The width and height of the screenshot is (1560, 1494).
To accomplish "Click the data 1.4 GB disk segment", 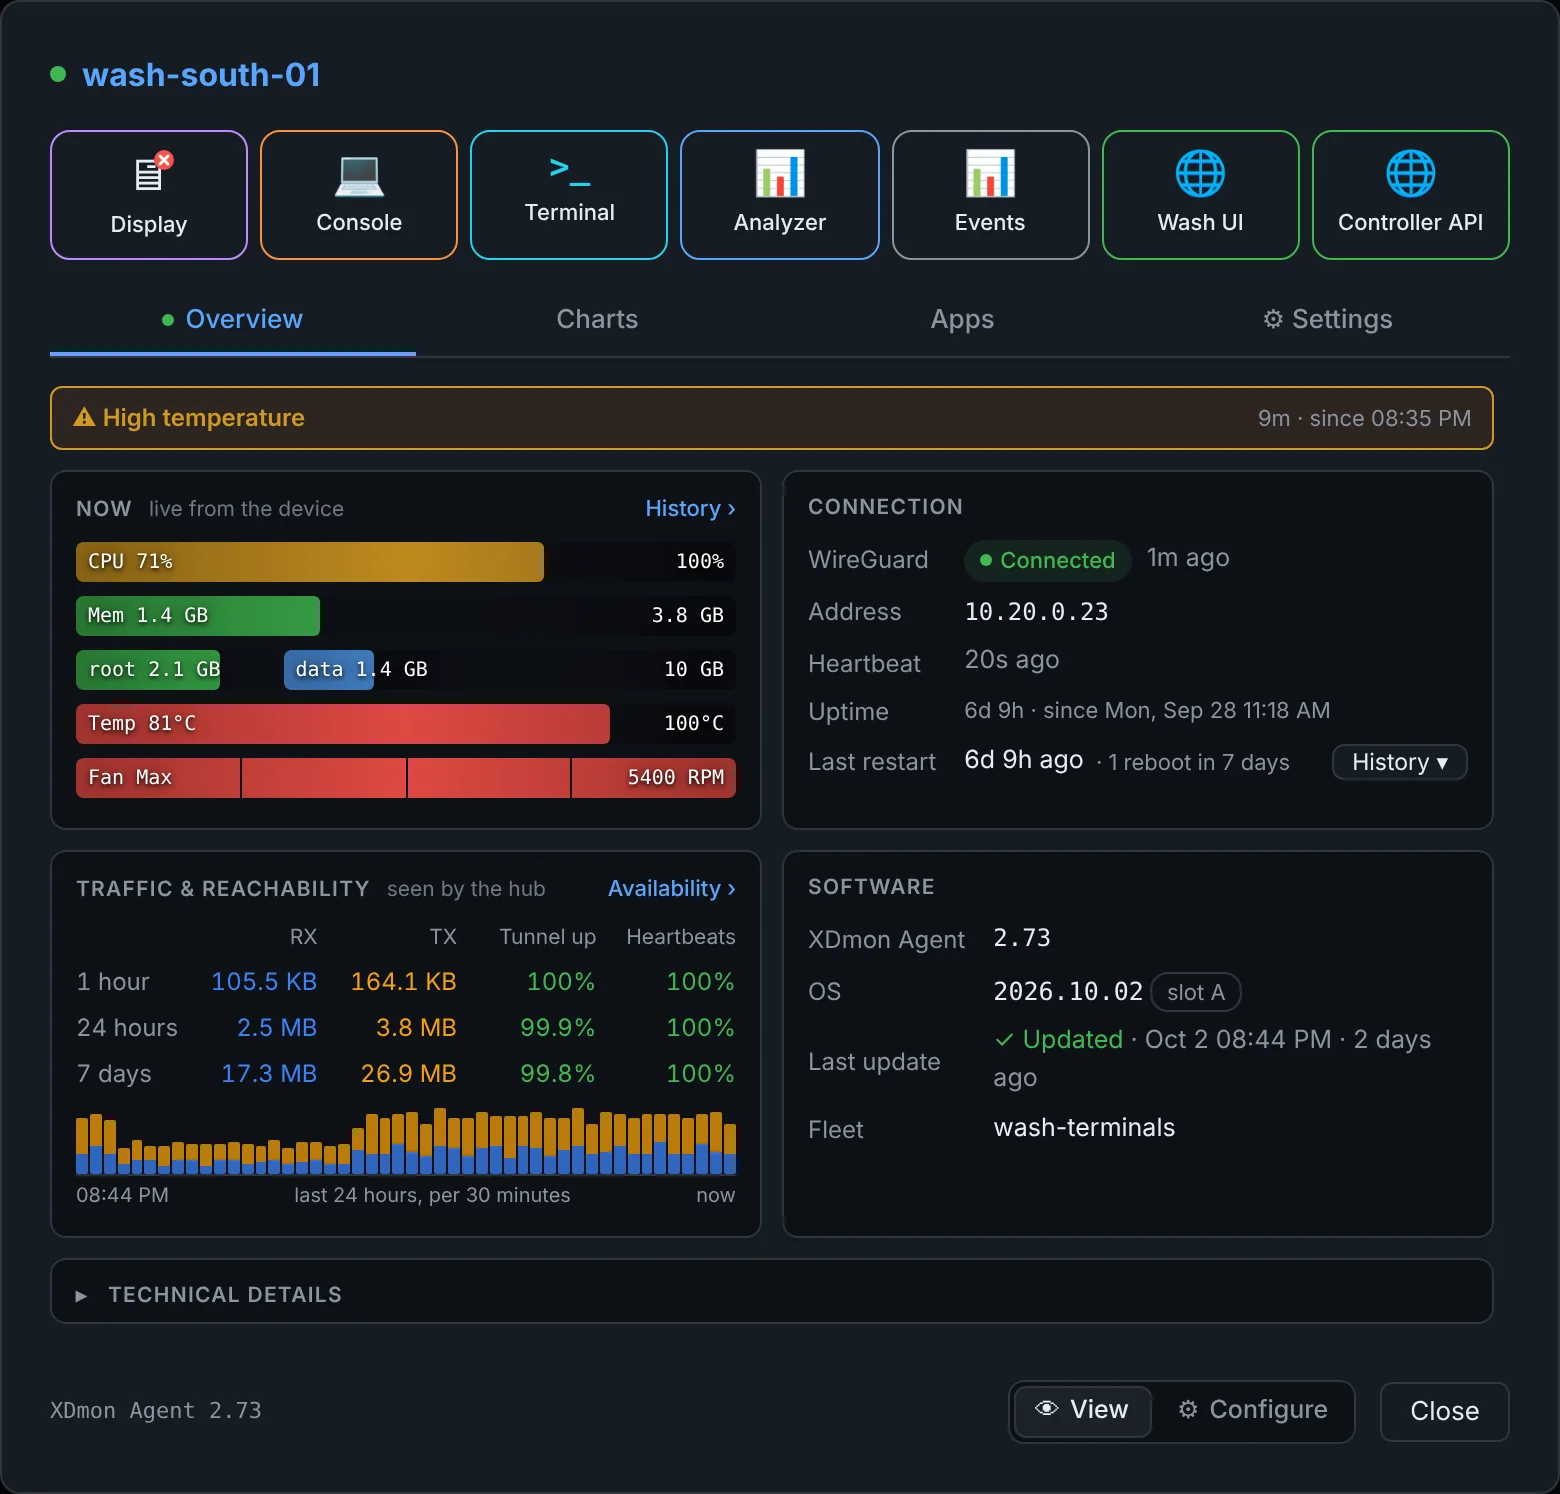I will click(329, 670).
